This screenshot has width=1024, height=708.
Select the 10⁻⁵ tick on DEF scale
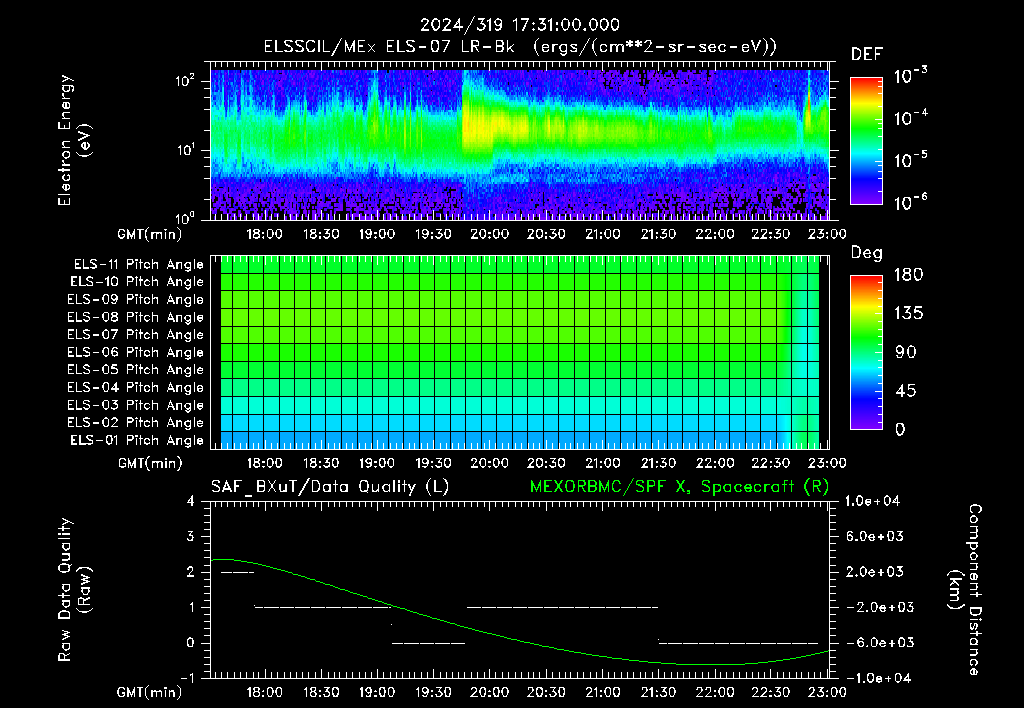click(911, 160)
